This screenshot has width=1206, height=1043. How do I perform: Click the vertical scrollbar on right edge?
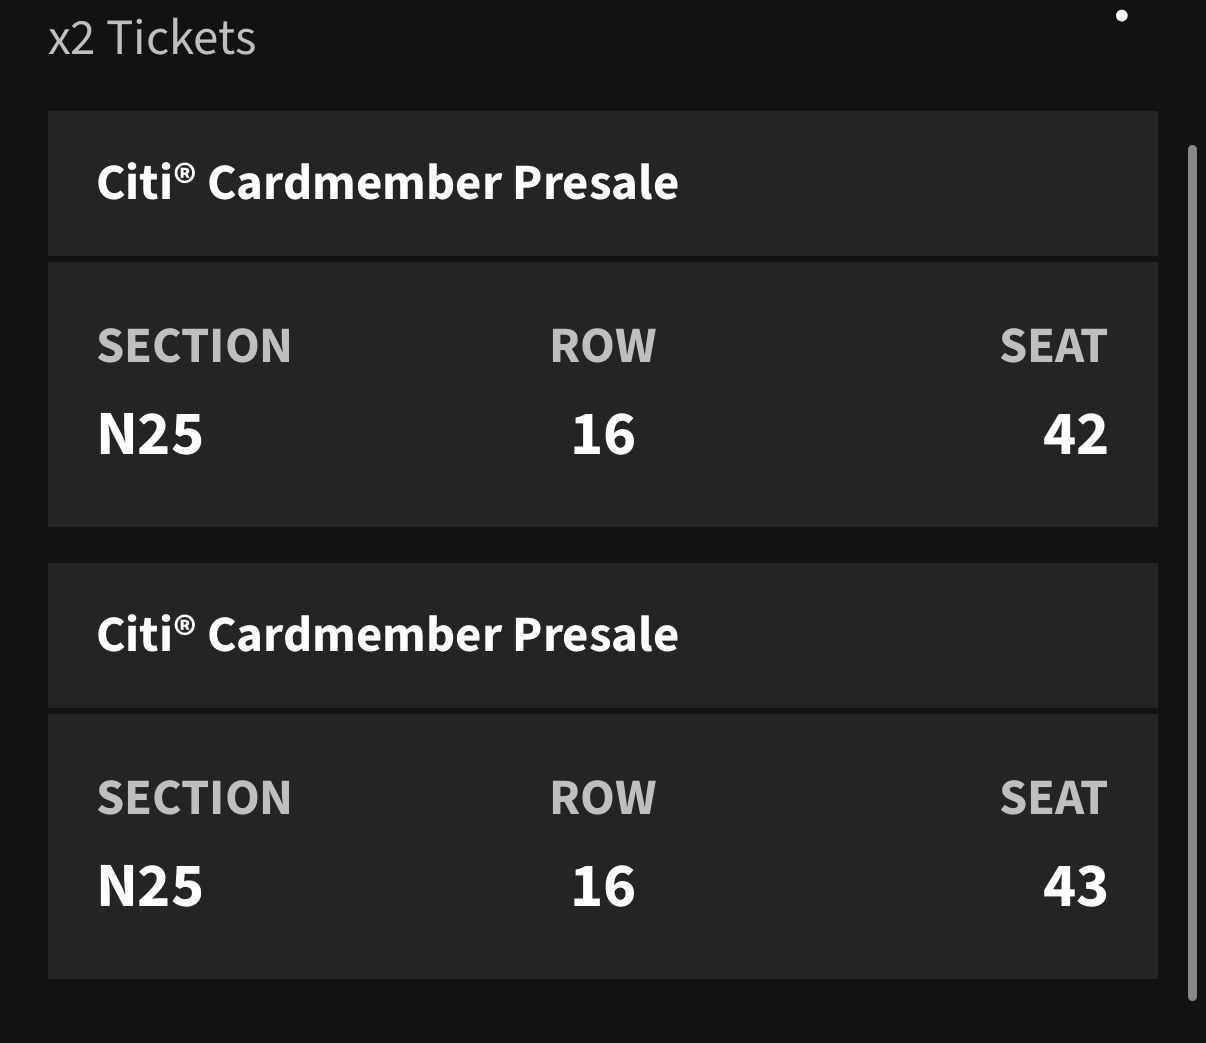(1191, 572)
